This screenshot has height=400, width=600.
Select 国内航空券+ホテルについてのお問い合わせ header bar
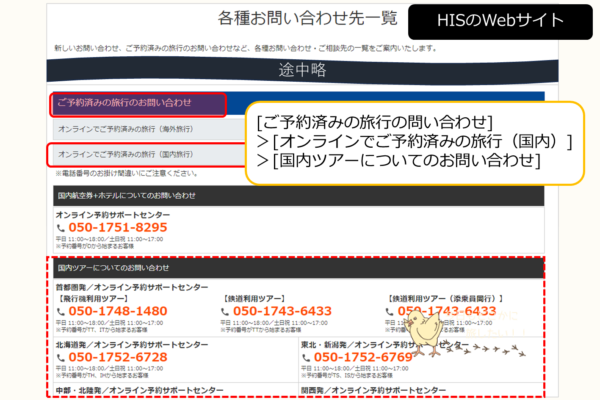pos(298,195)
